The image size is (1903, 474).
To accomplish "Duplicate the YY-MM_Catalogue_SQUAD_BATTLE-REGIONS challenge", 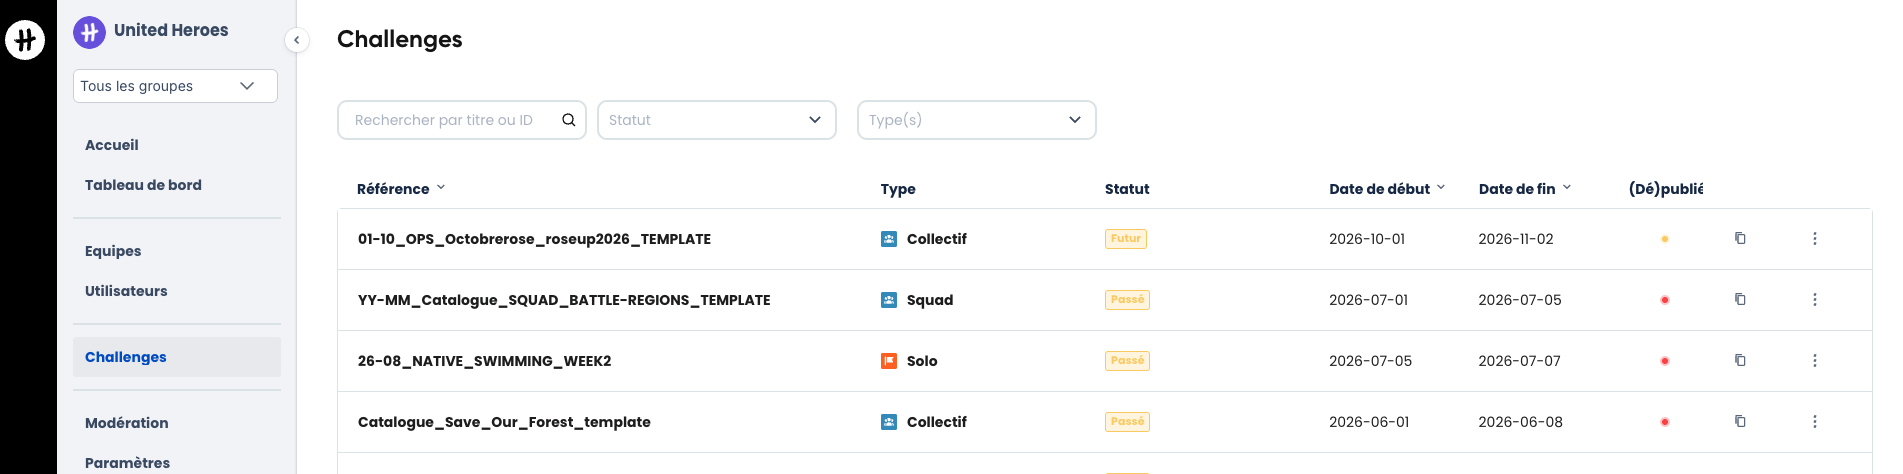I will 1740,299.
